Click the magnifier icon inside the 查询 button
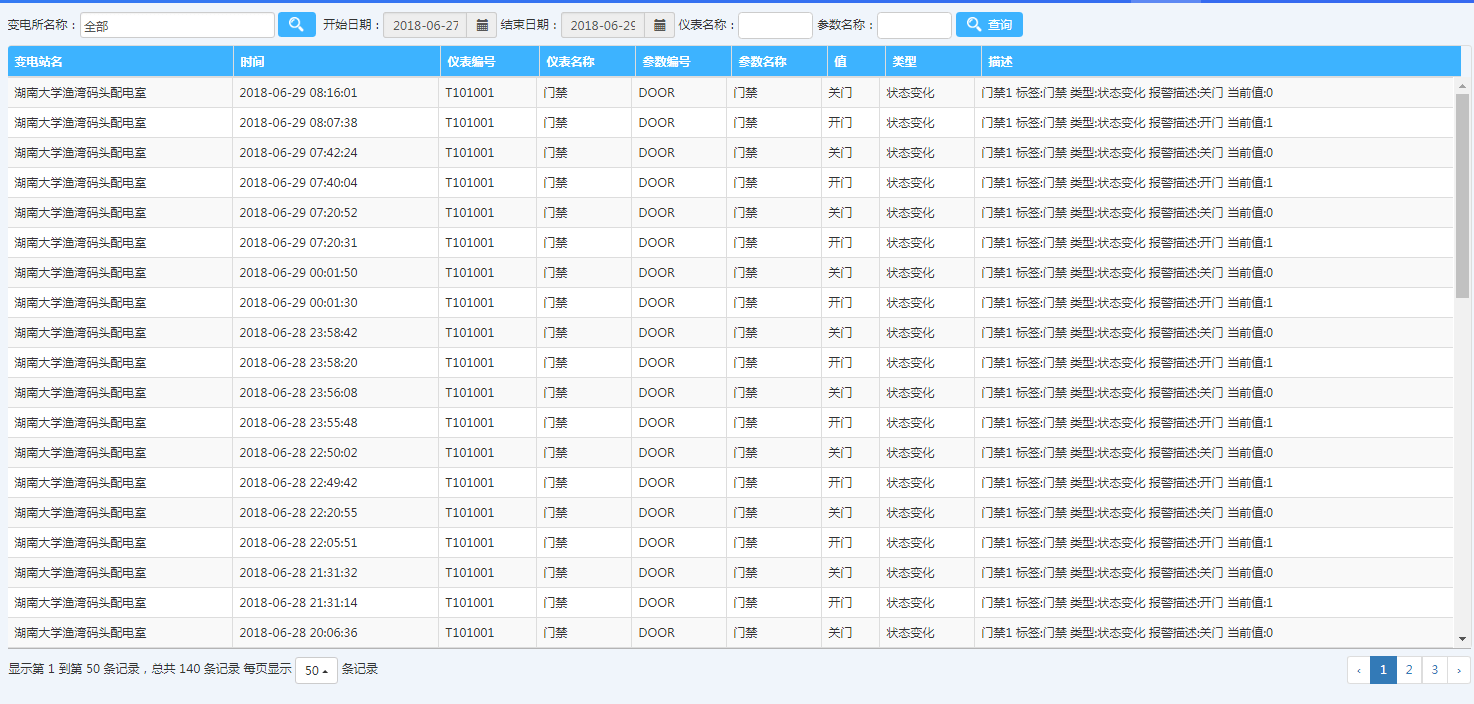 (971, 24)
